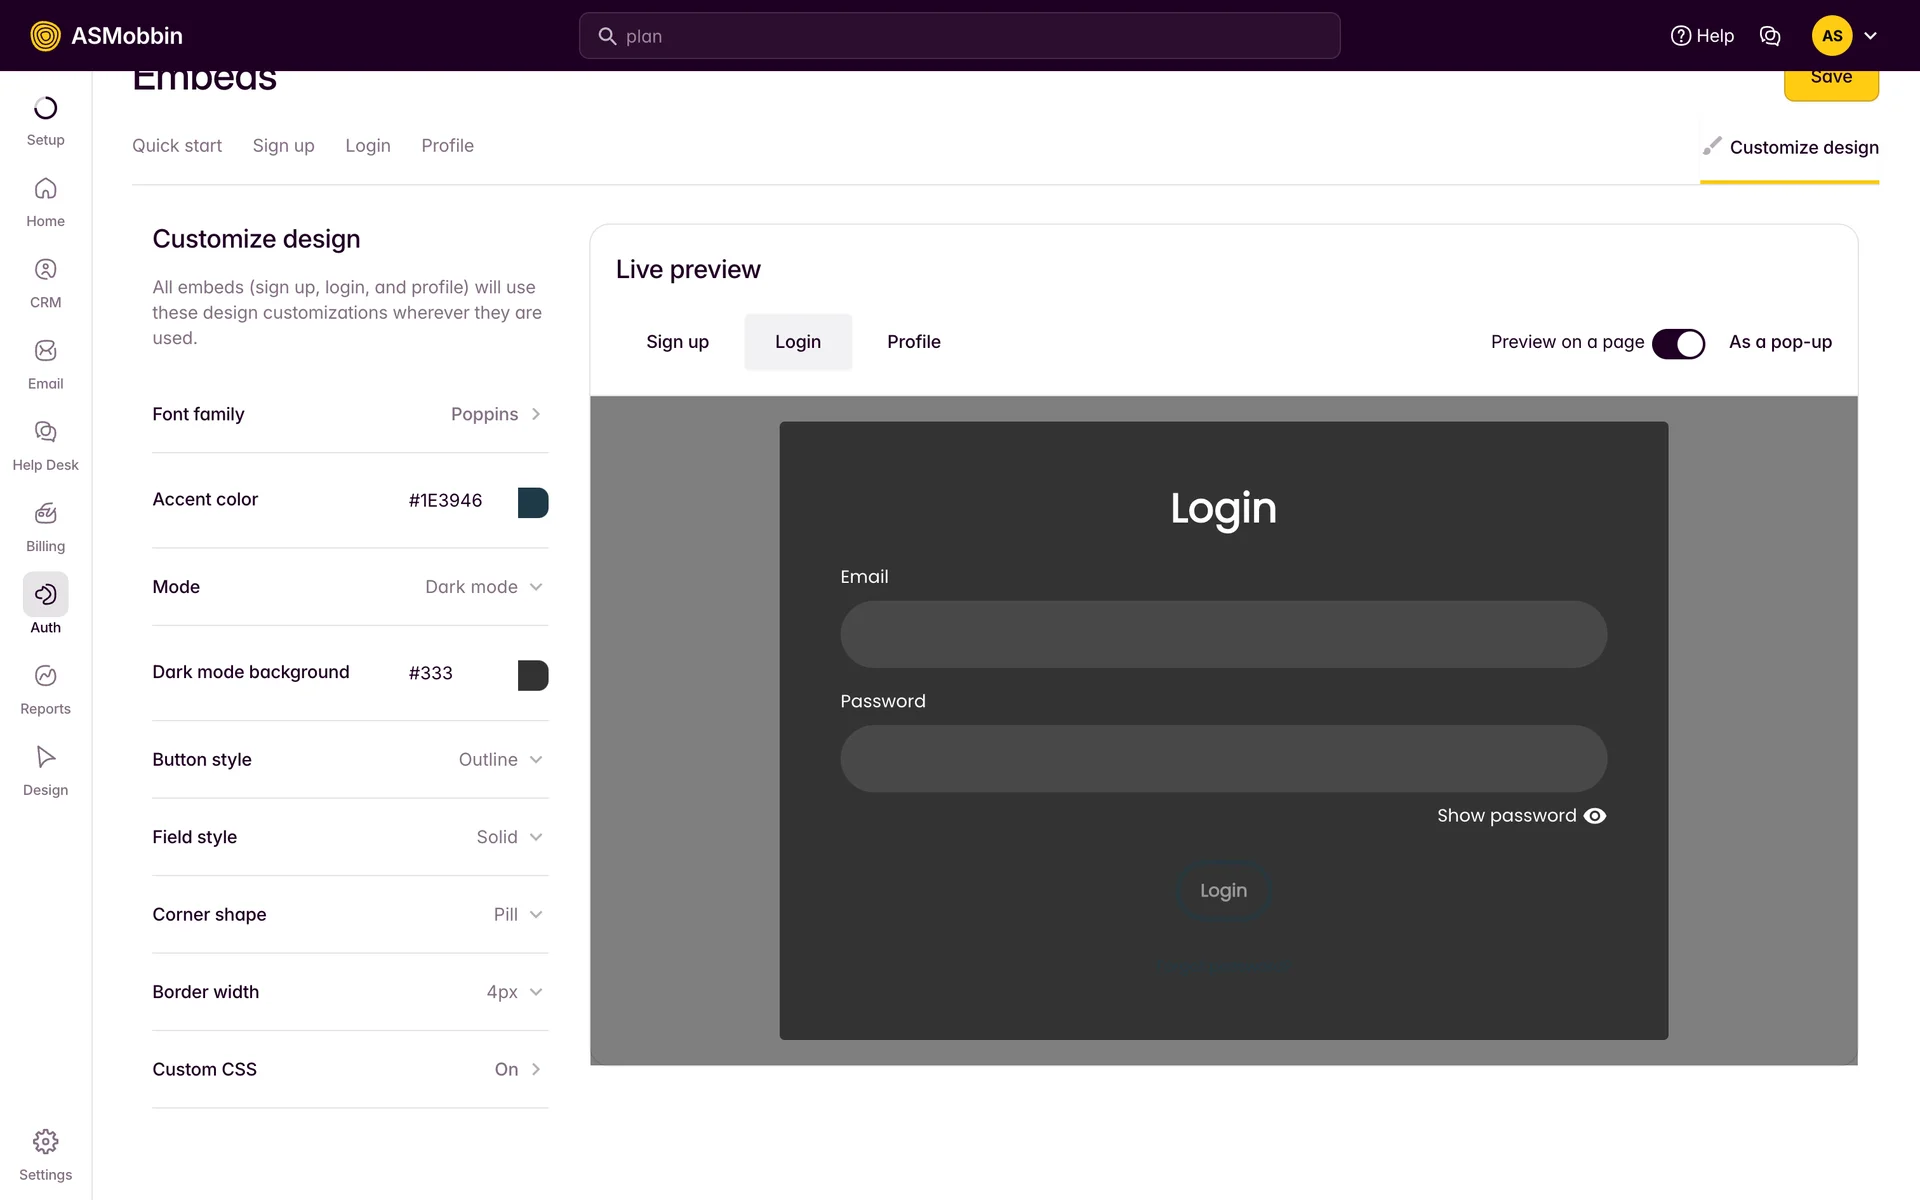Image resolution: width=1920 pixels, height=1200 pixels.
Task: Go to Email in sidebar
Action: coord(45,351)
